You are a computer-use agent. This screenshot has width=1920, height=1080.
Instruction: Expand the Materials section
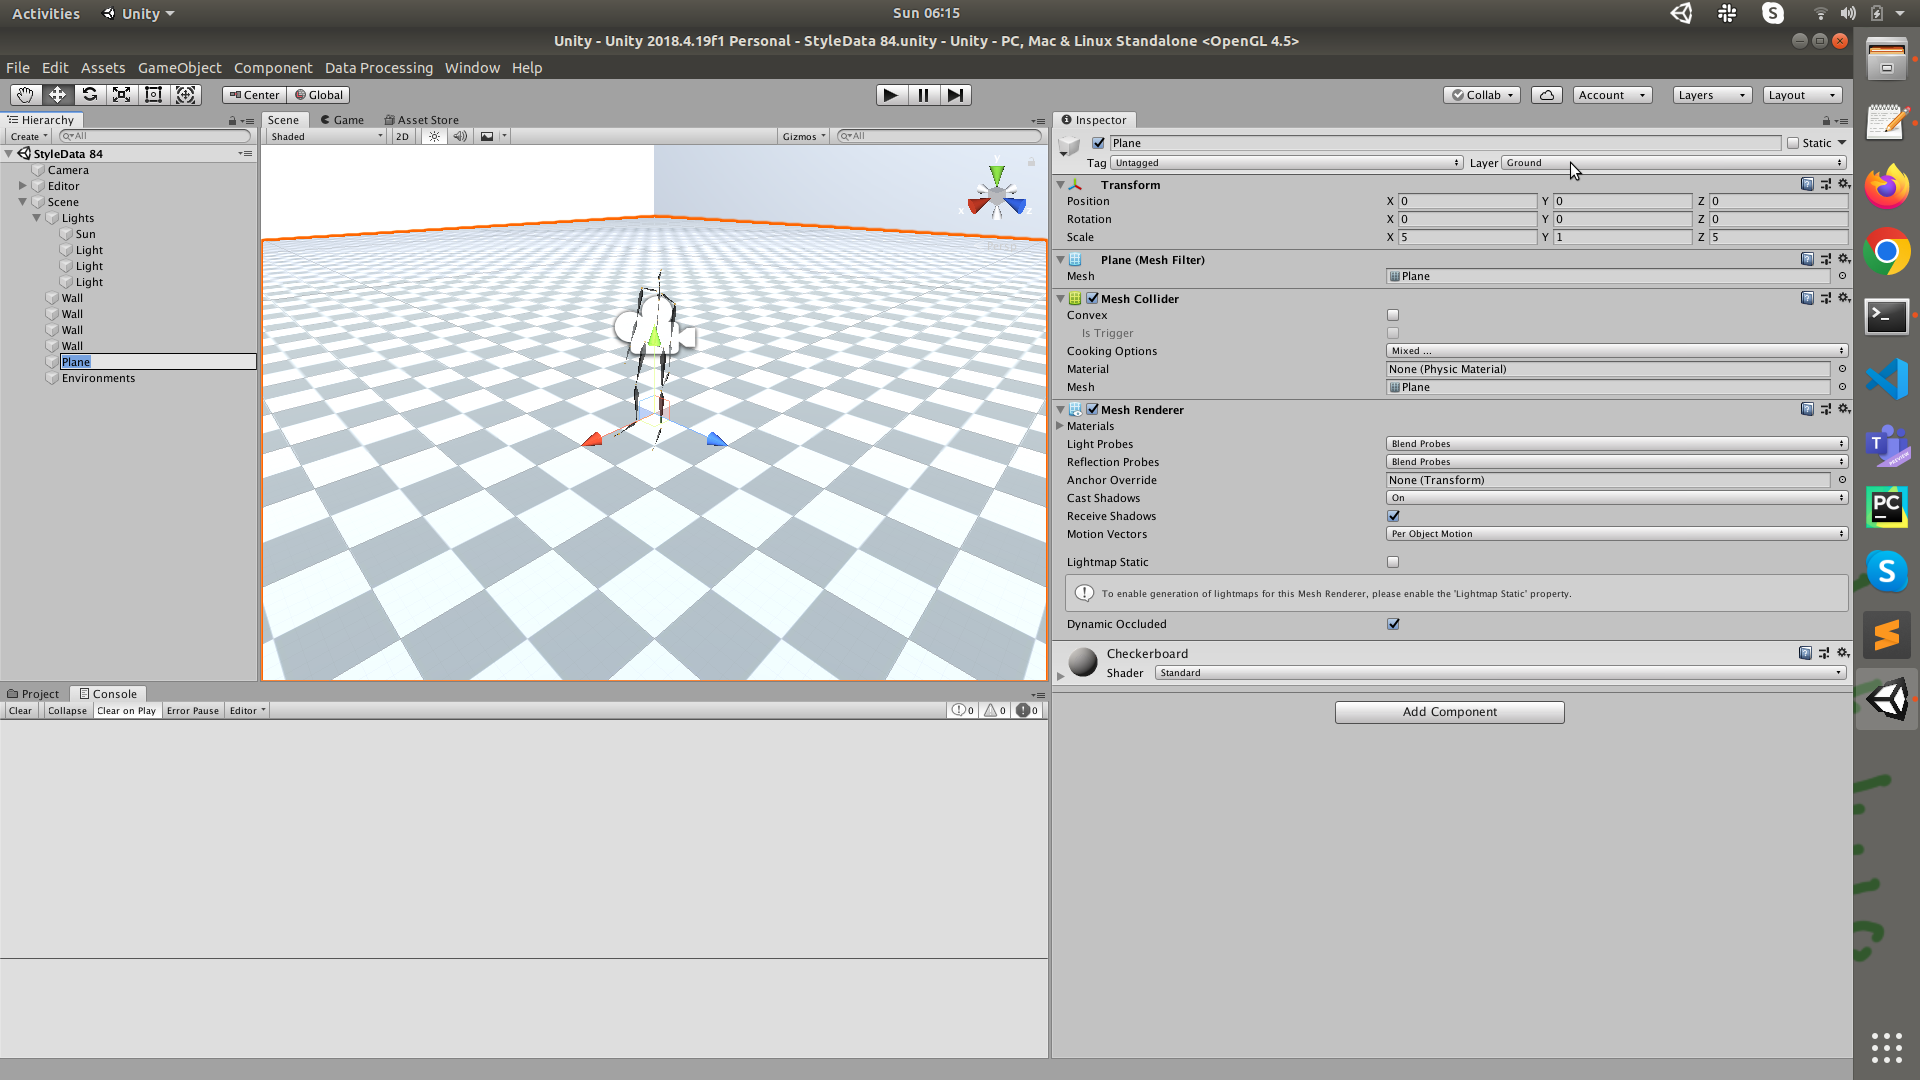[x=1061, y=426]
